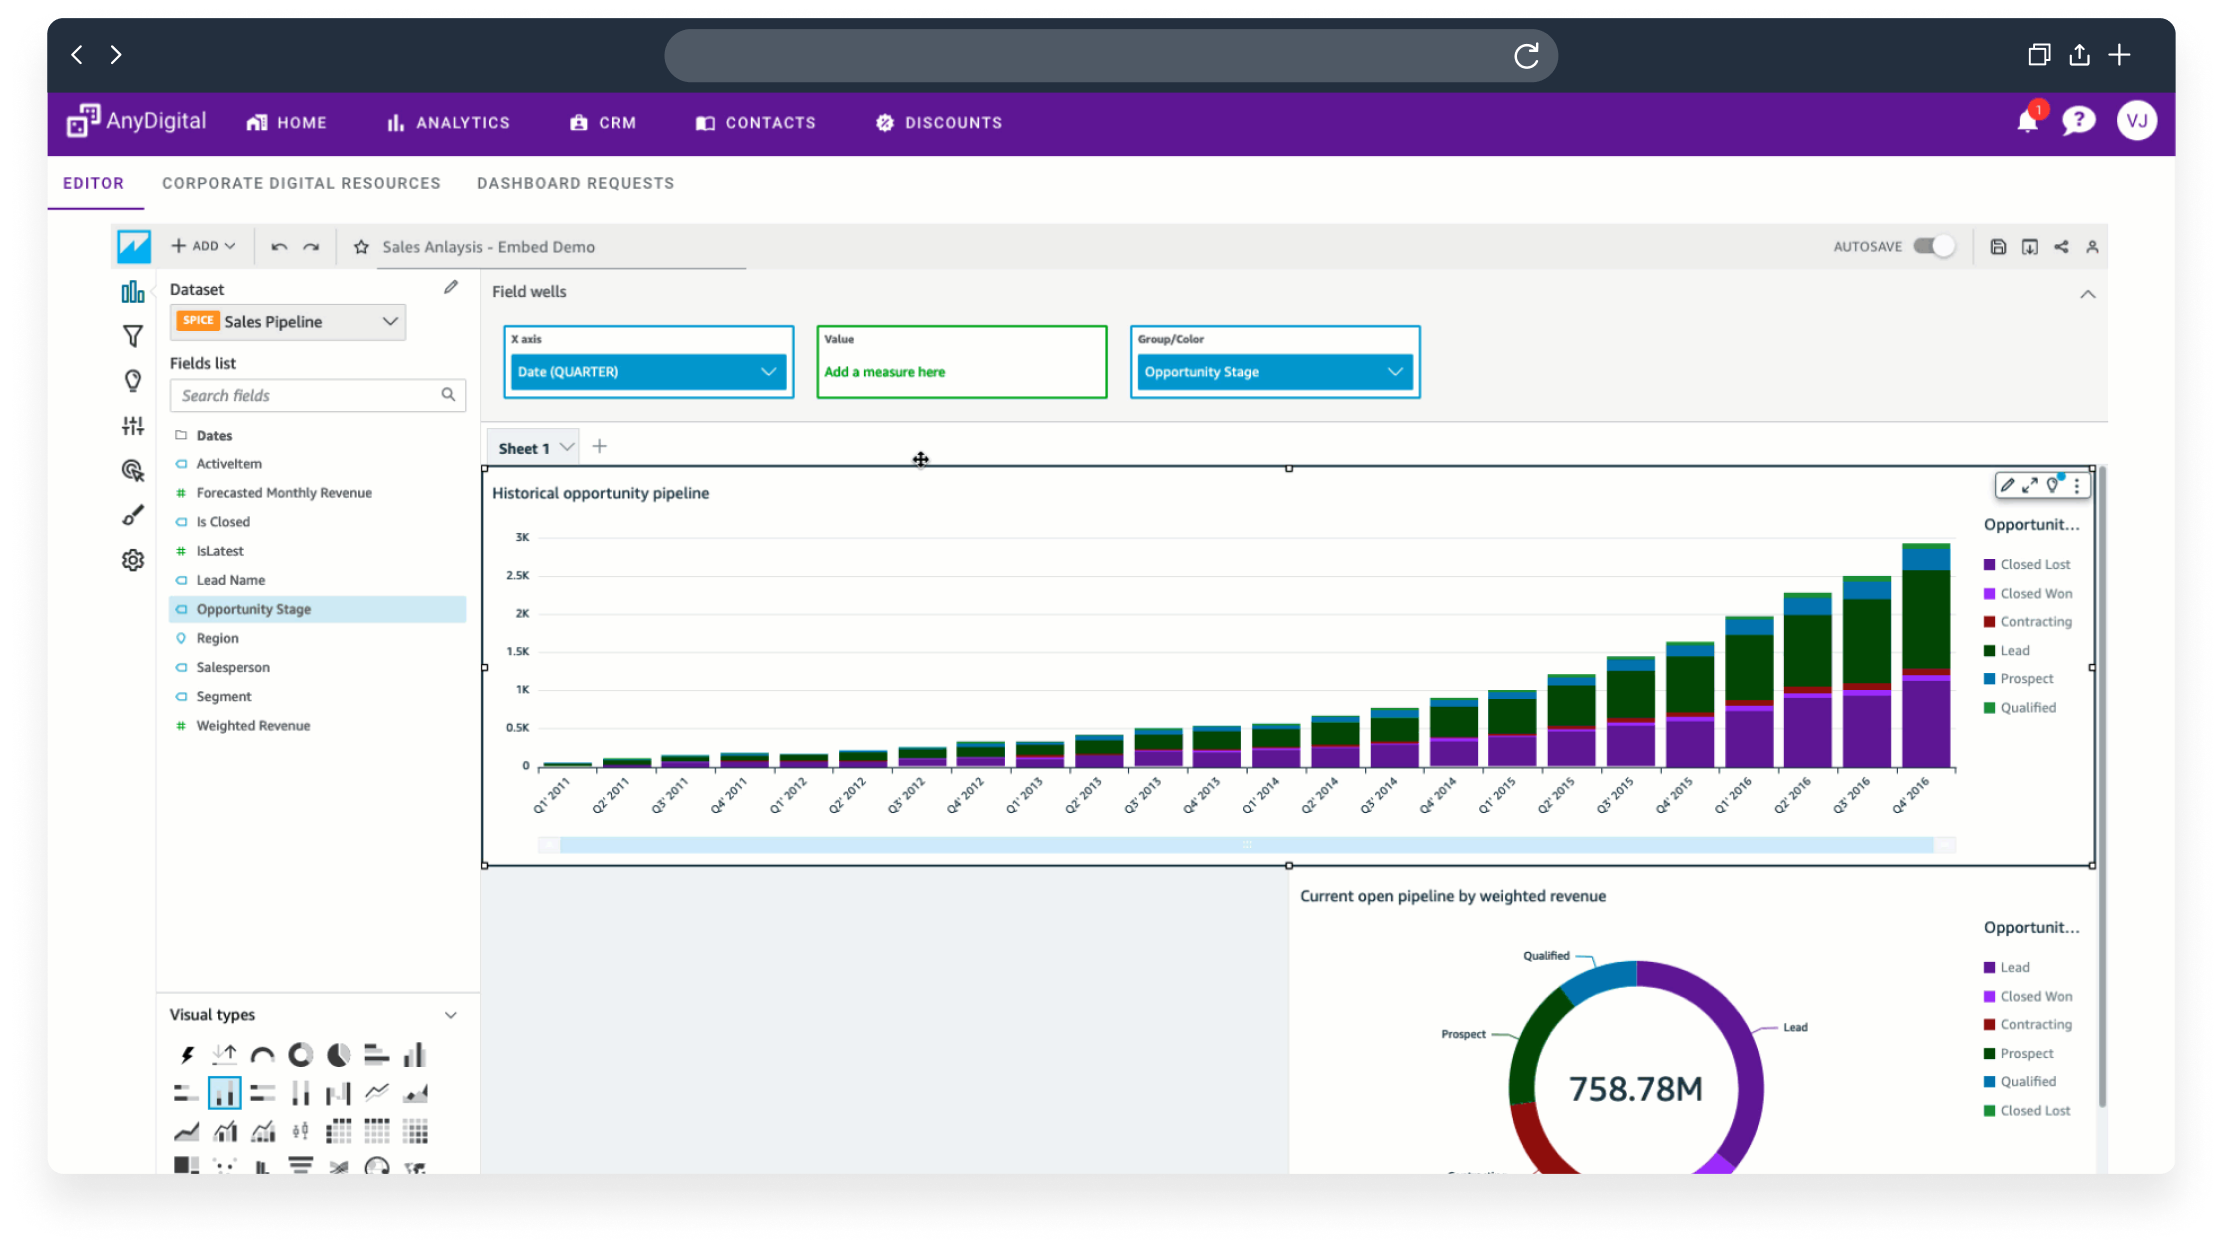Select the donut chart visual type
The height and width of the screenshot is (1247, 2220).
pos(300,1055)
